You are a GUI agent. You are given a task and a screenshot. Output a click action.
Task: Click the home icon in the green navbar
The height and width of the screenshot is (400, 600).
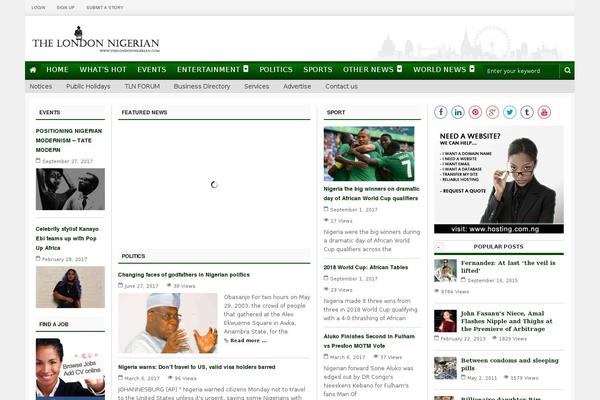click(x=33, y=70)
